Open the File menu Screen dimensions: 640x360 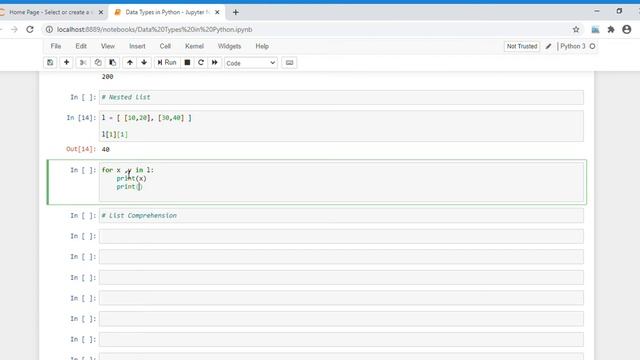[56, 46]
